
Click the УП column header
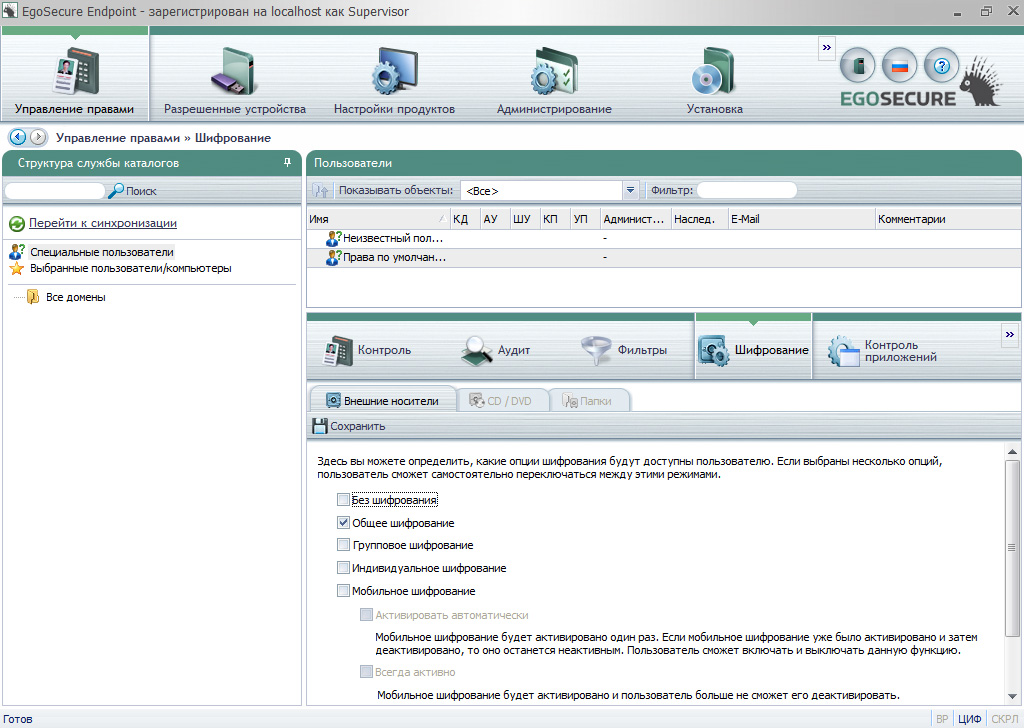point(585,219)
